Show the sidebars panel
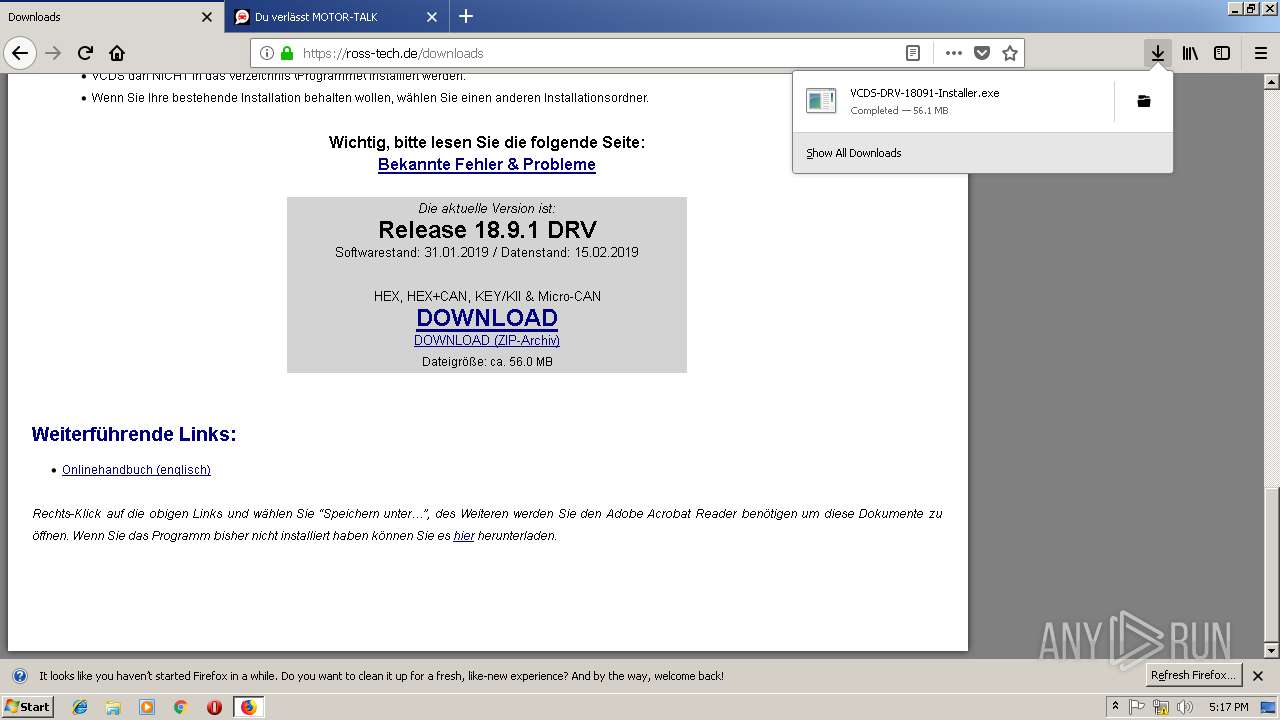The height and width of the screenshot is (720, 1280). pos(1222,53)
